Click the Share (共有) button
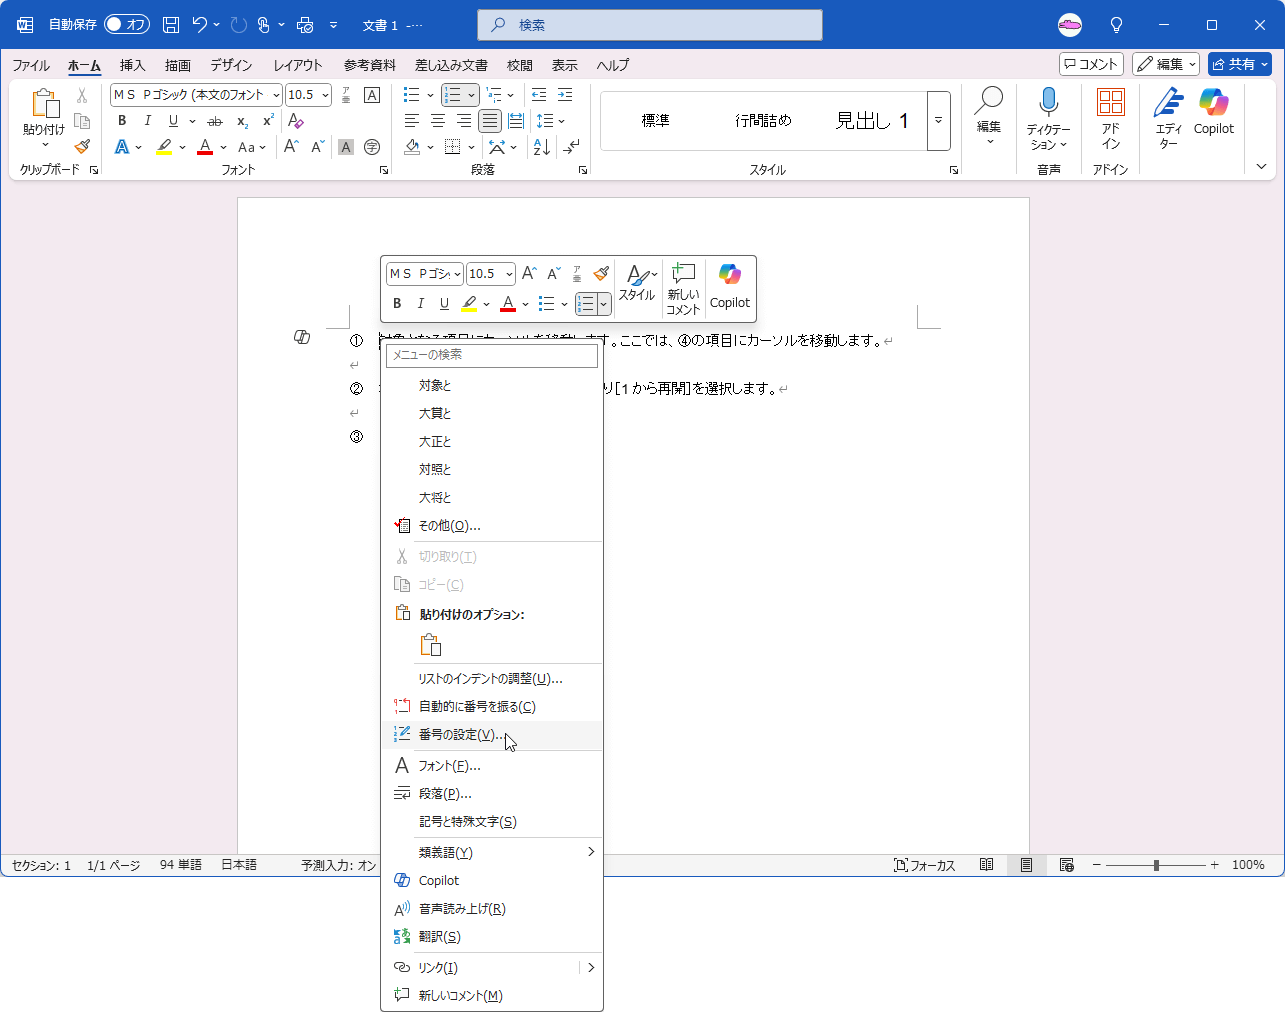1285x1012 pixels. 1239,64
